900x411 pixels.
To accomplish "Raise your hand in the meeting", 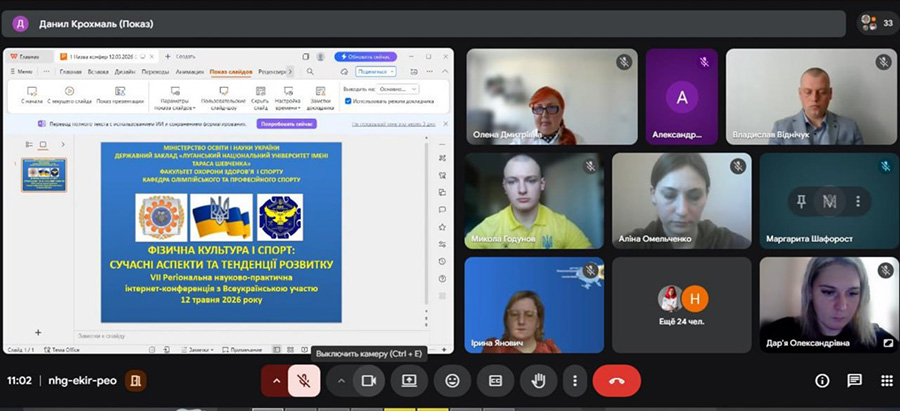I will click(538, 381).
